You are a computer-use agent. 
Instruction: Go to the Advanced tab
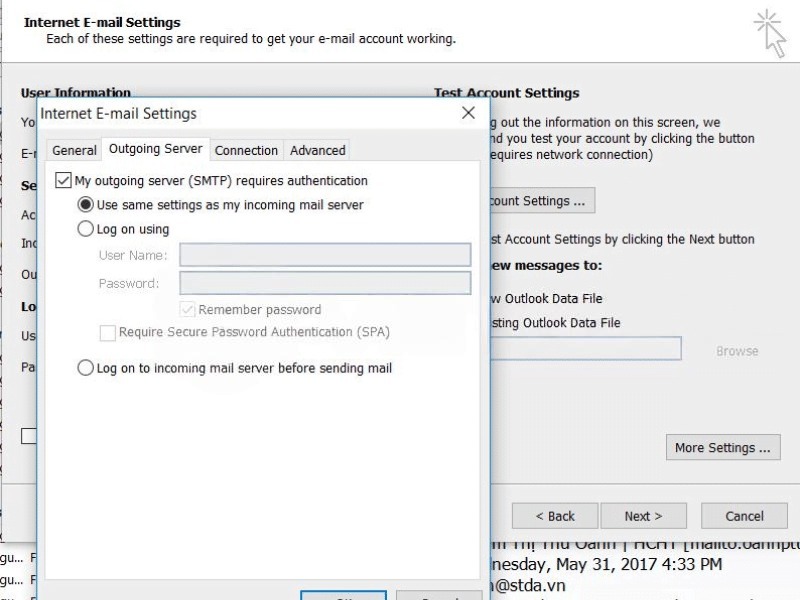pyautogui.click(x=317, y=150)
